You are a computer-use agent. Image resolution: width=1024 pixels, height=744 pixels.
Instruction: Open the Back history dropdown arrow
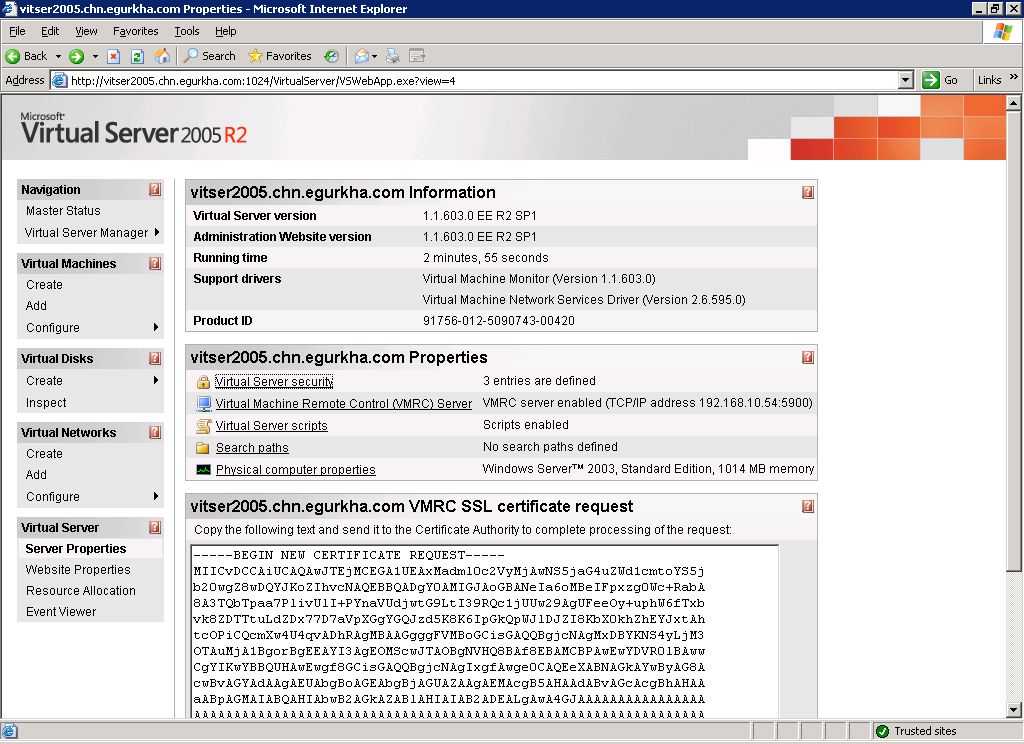(x=58, y=56)
